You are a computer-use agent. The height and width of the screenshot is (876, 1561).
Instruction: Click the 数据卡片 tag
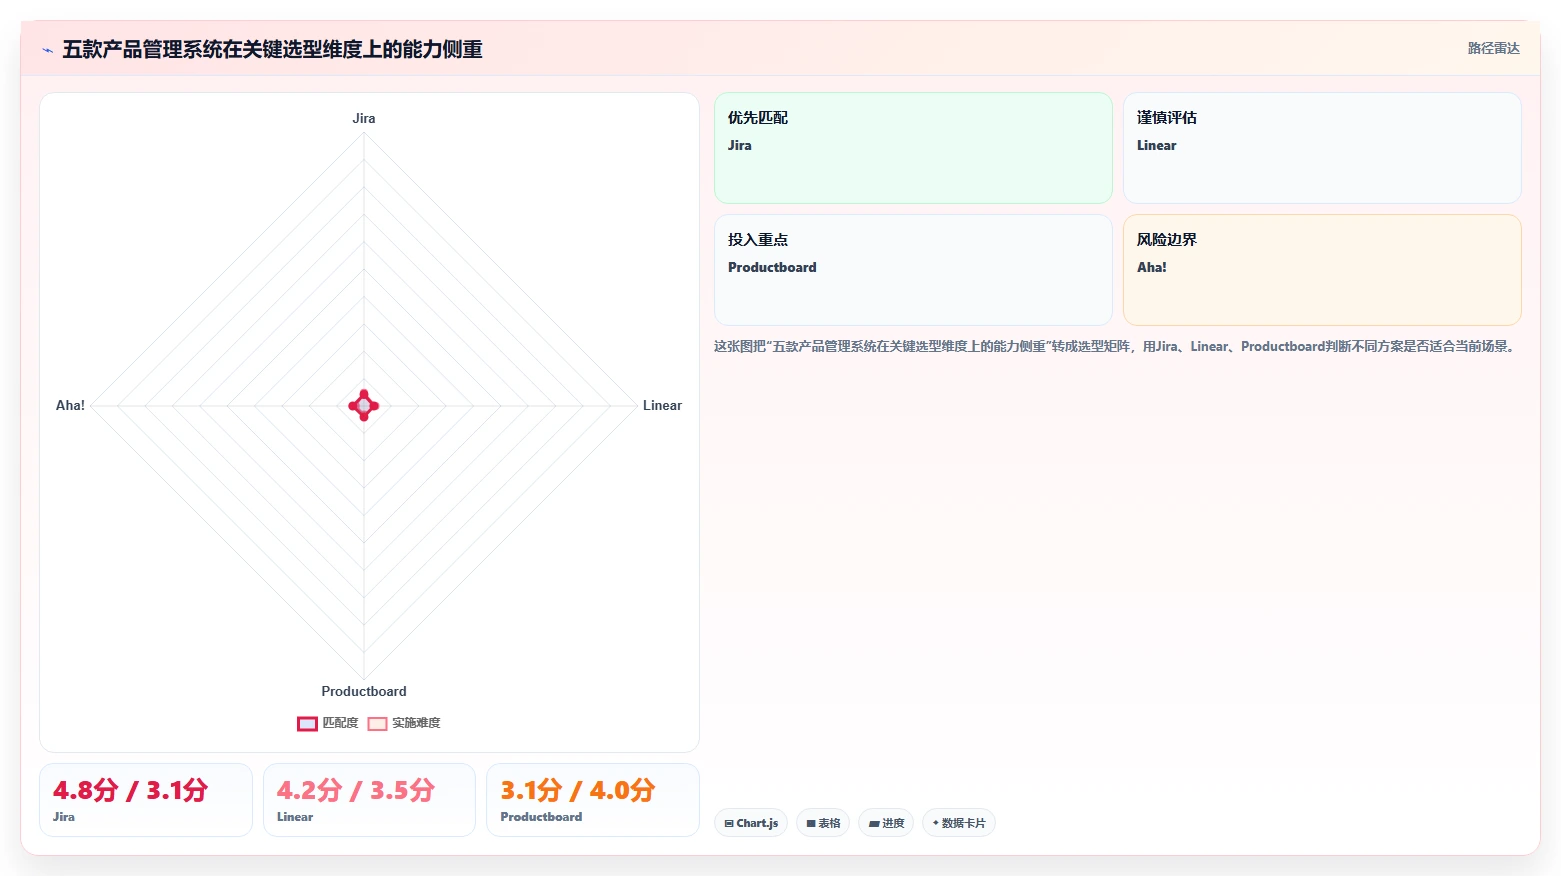(x=958, y=823)
